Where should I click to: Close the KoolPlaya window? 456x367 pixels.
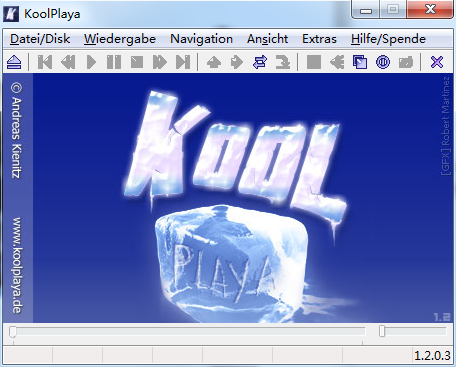point(430,9)
